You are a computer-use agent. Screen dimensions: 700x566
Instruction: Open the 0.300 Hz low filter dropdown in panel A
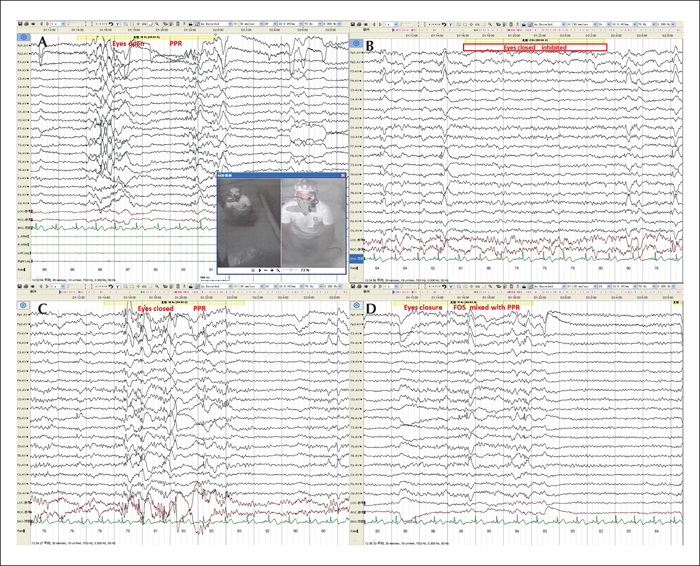332,24
